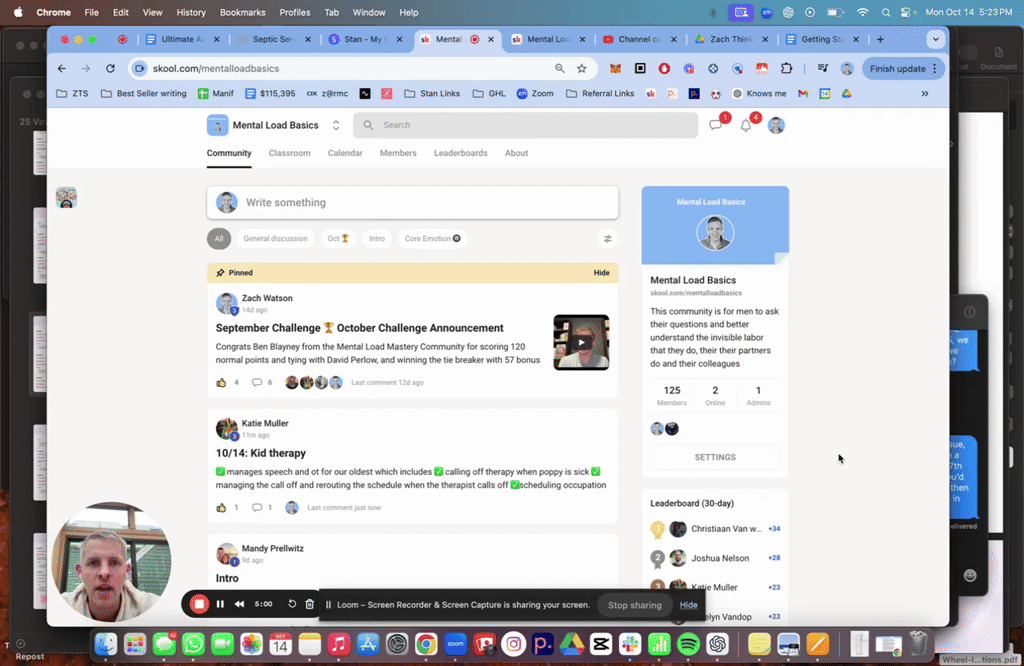
Task: Click the zoom magnifier in address bar
Action: click(560, 69)
